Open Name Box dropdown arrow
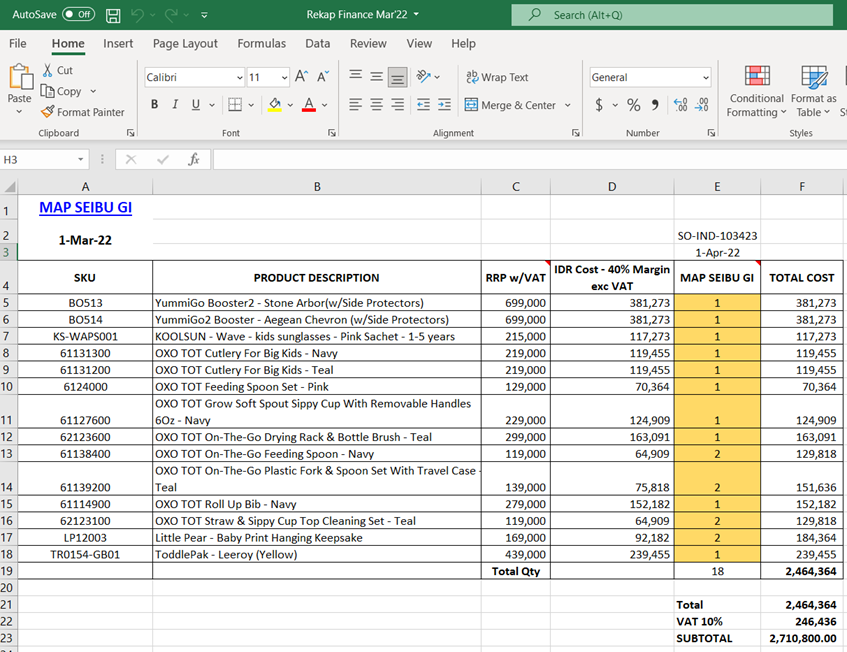The width and height of the screenshot is (847, 652). (80, 159)
